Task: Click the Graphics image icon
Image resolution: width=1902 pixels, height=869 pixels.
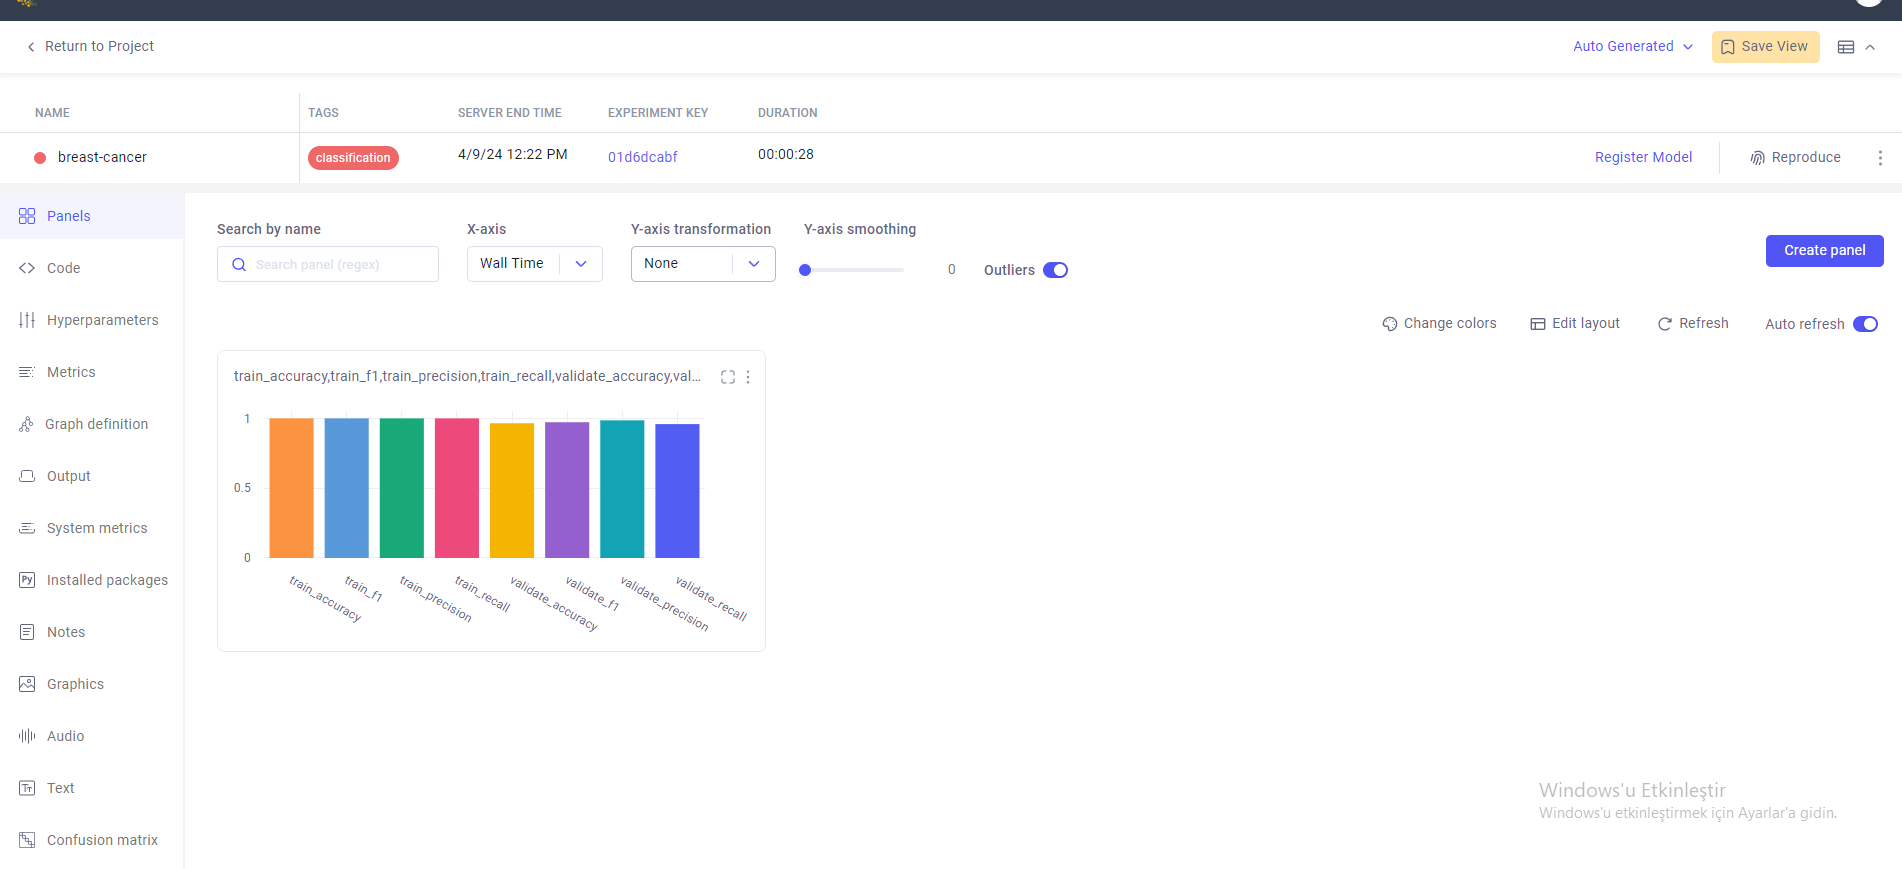Action: 27,684
